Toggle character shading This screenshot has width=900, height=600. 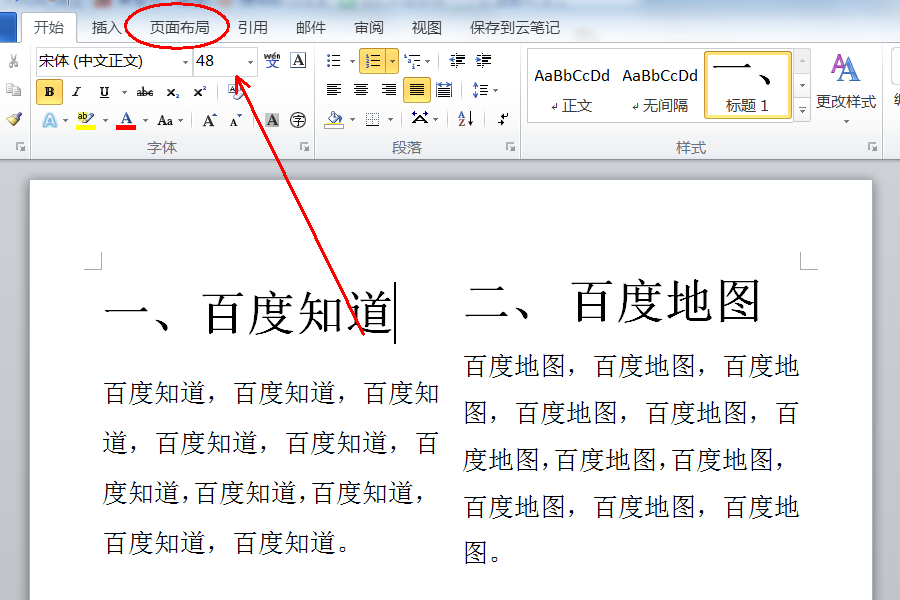pyautogui.click(x=272, y=120)
